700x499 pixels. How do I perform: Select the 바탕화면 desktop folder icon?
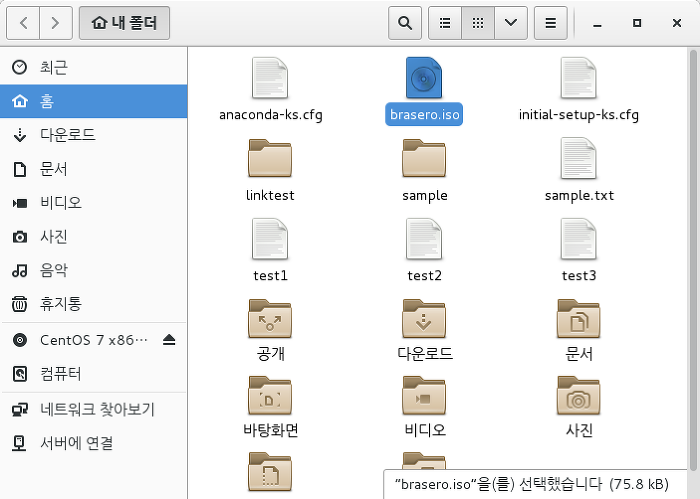click(x=270, y=395)
